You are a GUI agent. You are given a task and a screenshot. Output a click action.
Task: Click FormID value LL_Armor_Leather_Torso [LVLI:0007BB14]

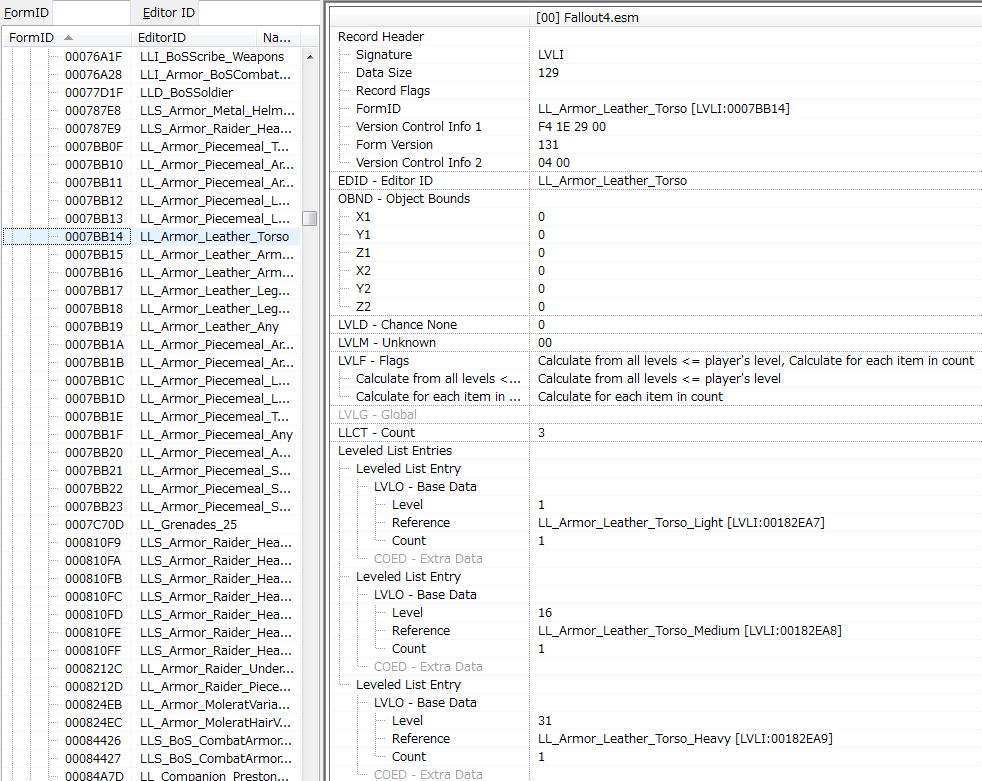pyautogui.click(x=663, y=109)
